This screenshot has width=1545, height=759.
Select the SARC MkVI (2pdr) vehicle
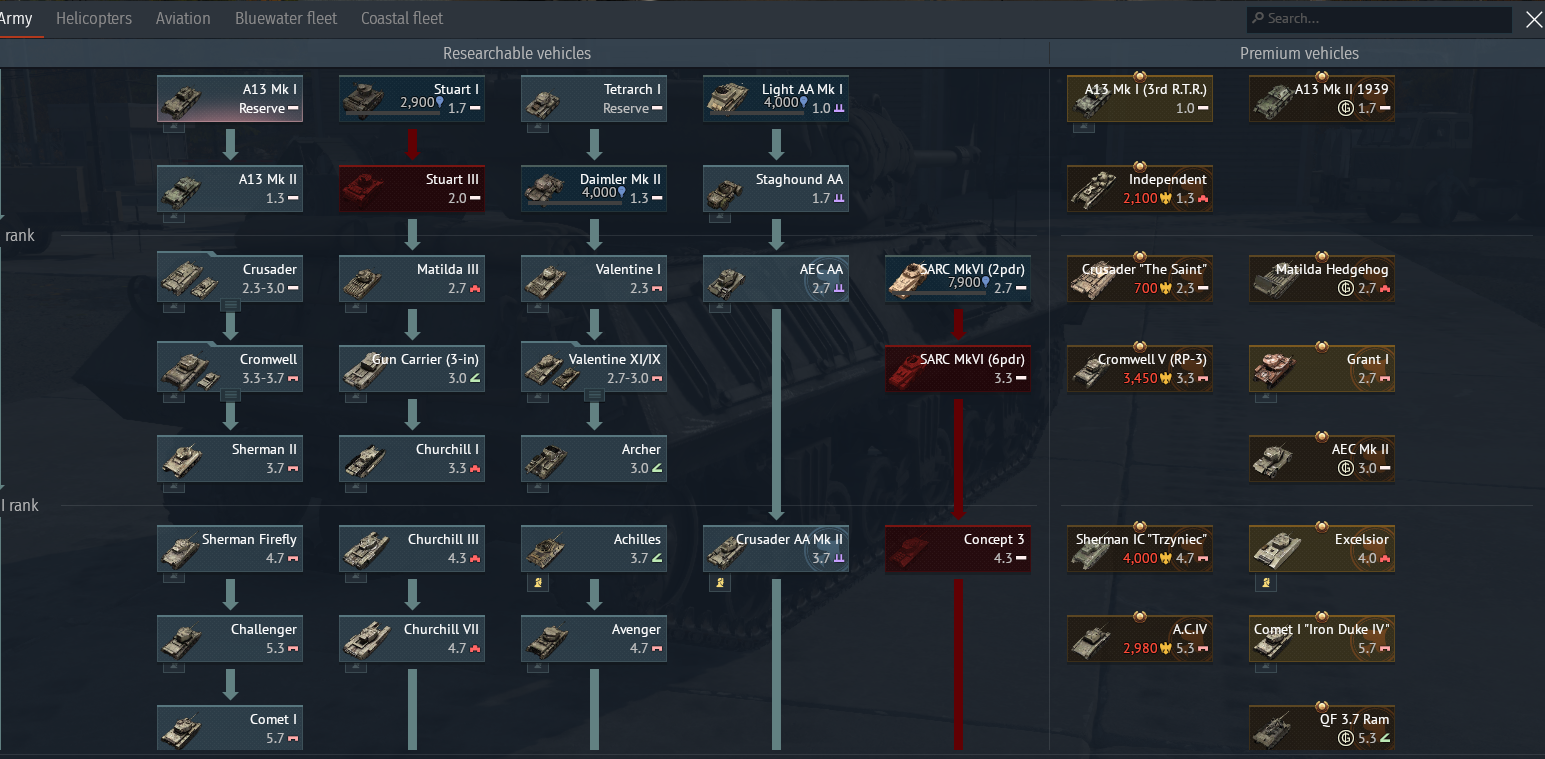tap(958, 279)
